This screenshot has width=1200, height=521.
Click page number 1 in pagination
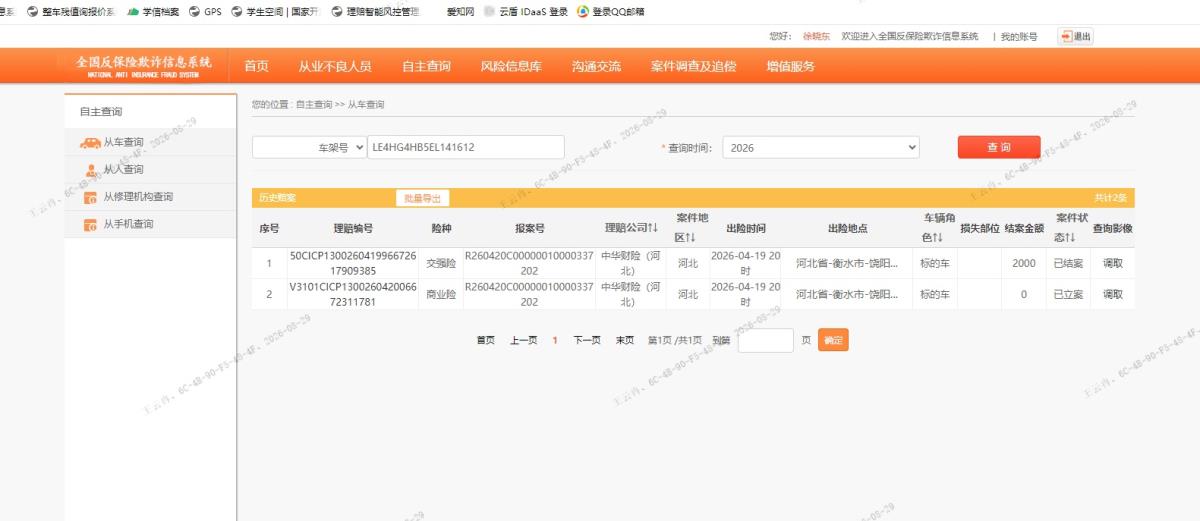[x=555, y=340]
